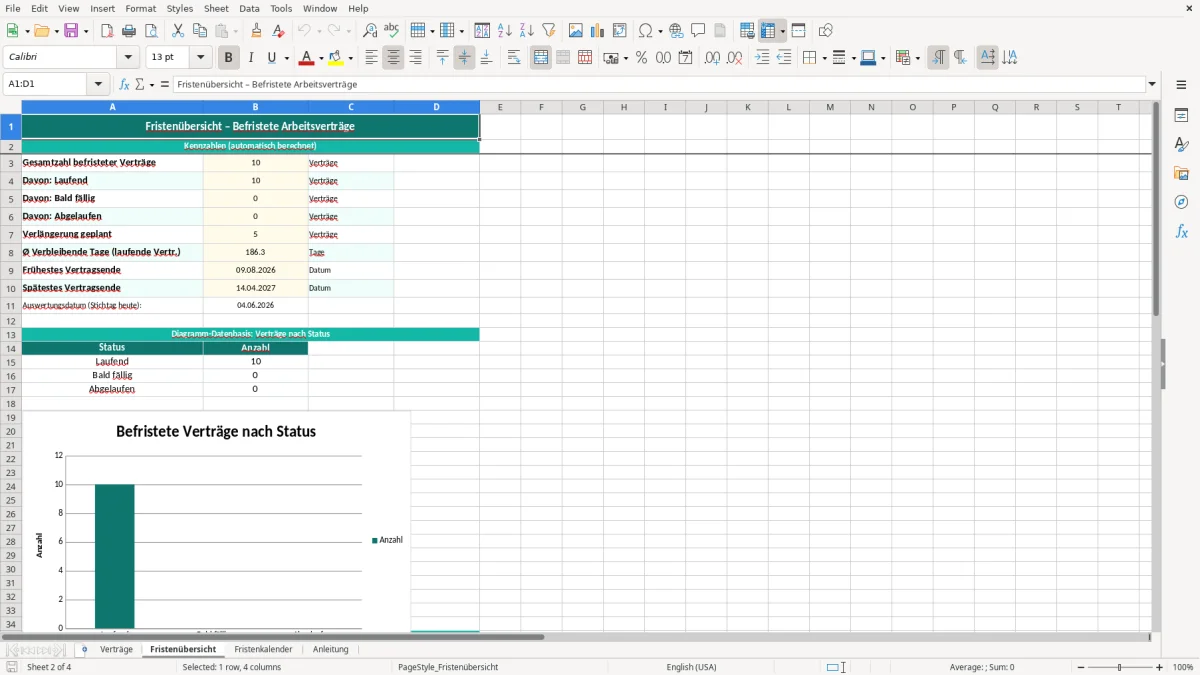This screenshot has height=675, width=1200.
Task: Toggle Merge and Center Cells
Action: pos(541,58)
